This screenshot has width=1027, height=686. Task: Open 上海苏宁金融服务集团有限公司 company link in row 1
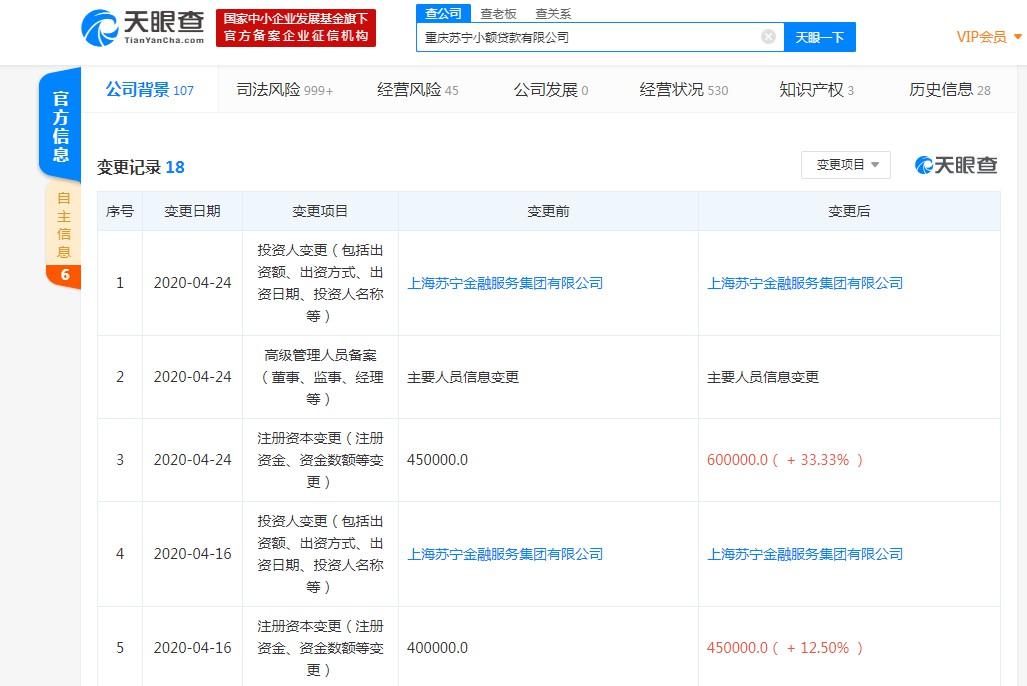pos(505,283)
